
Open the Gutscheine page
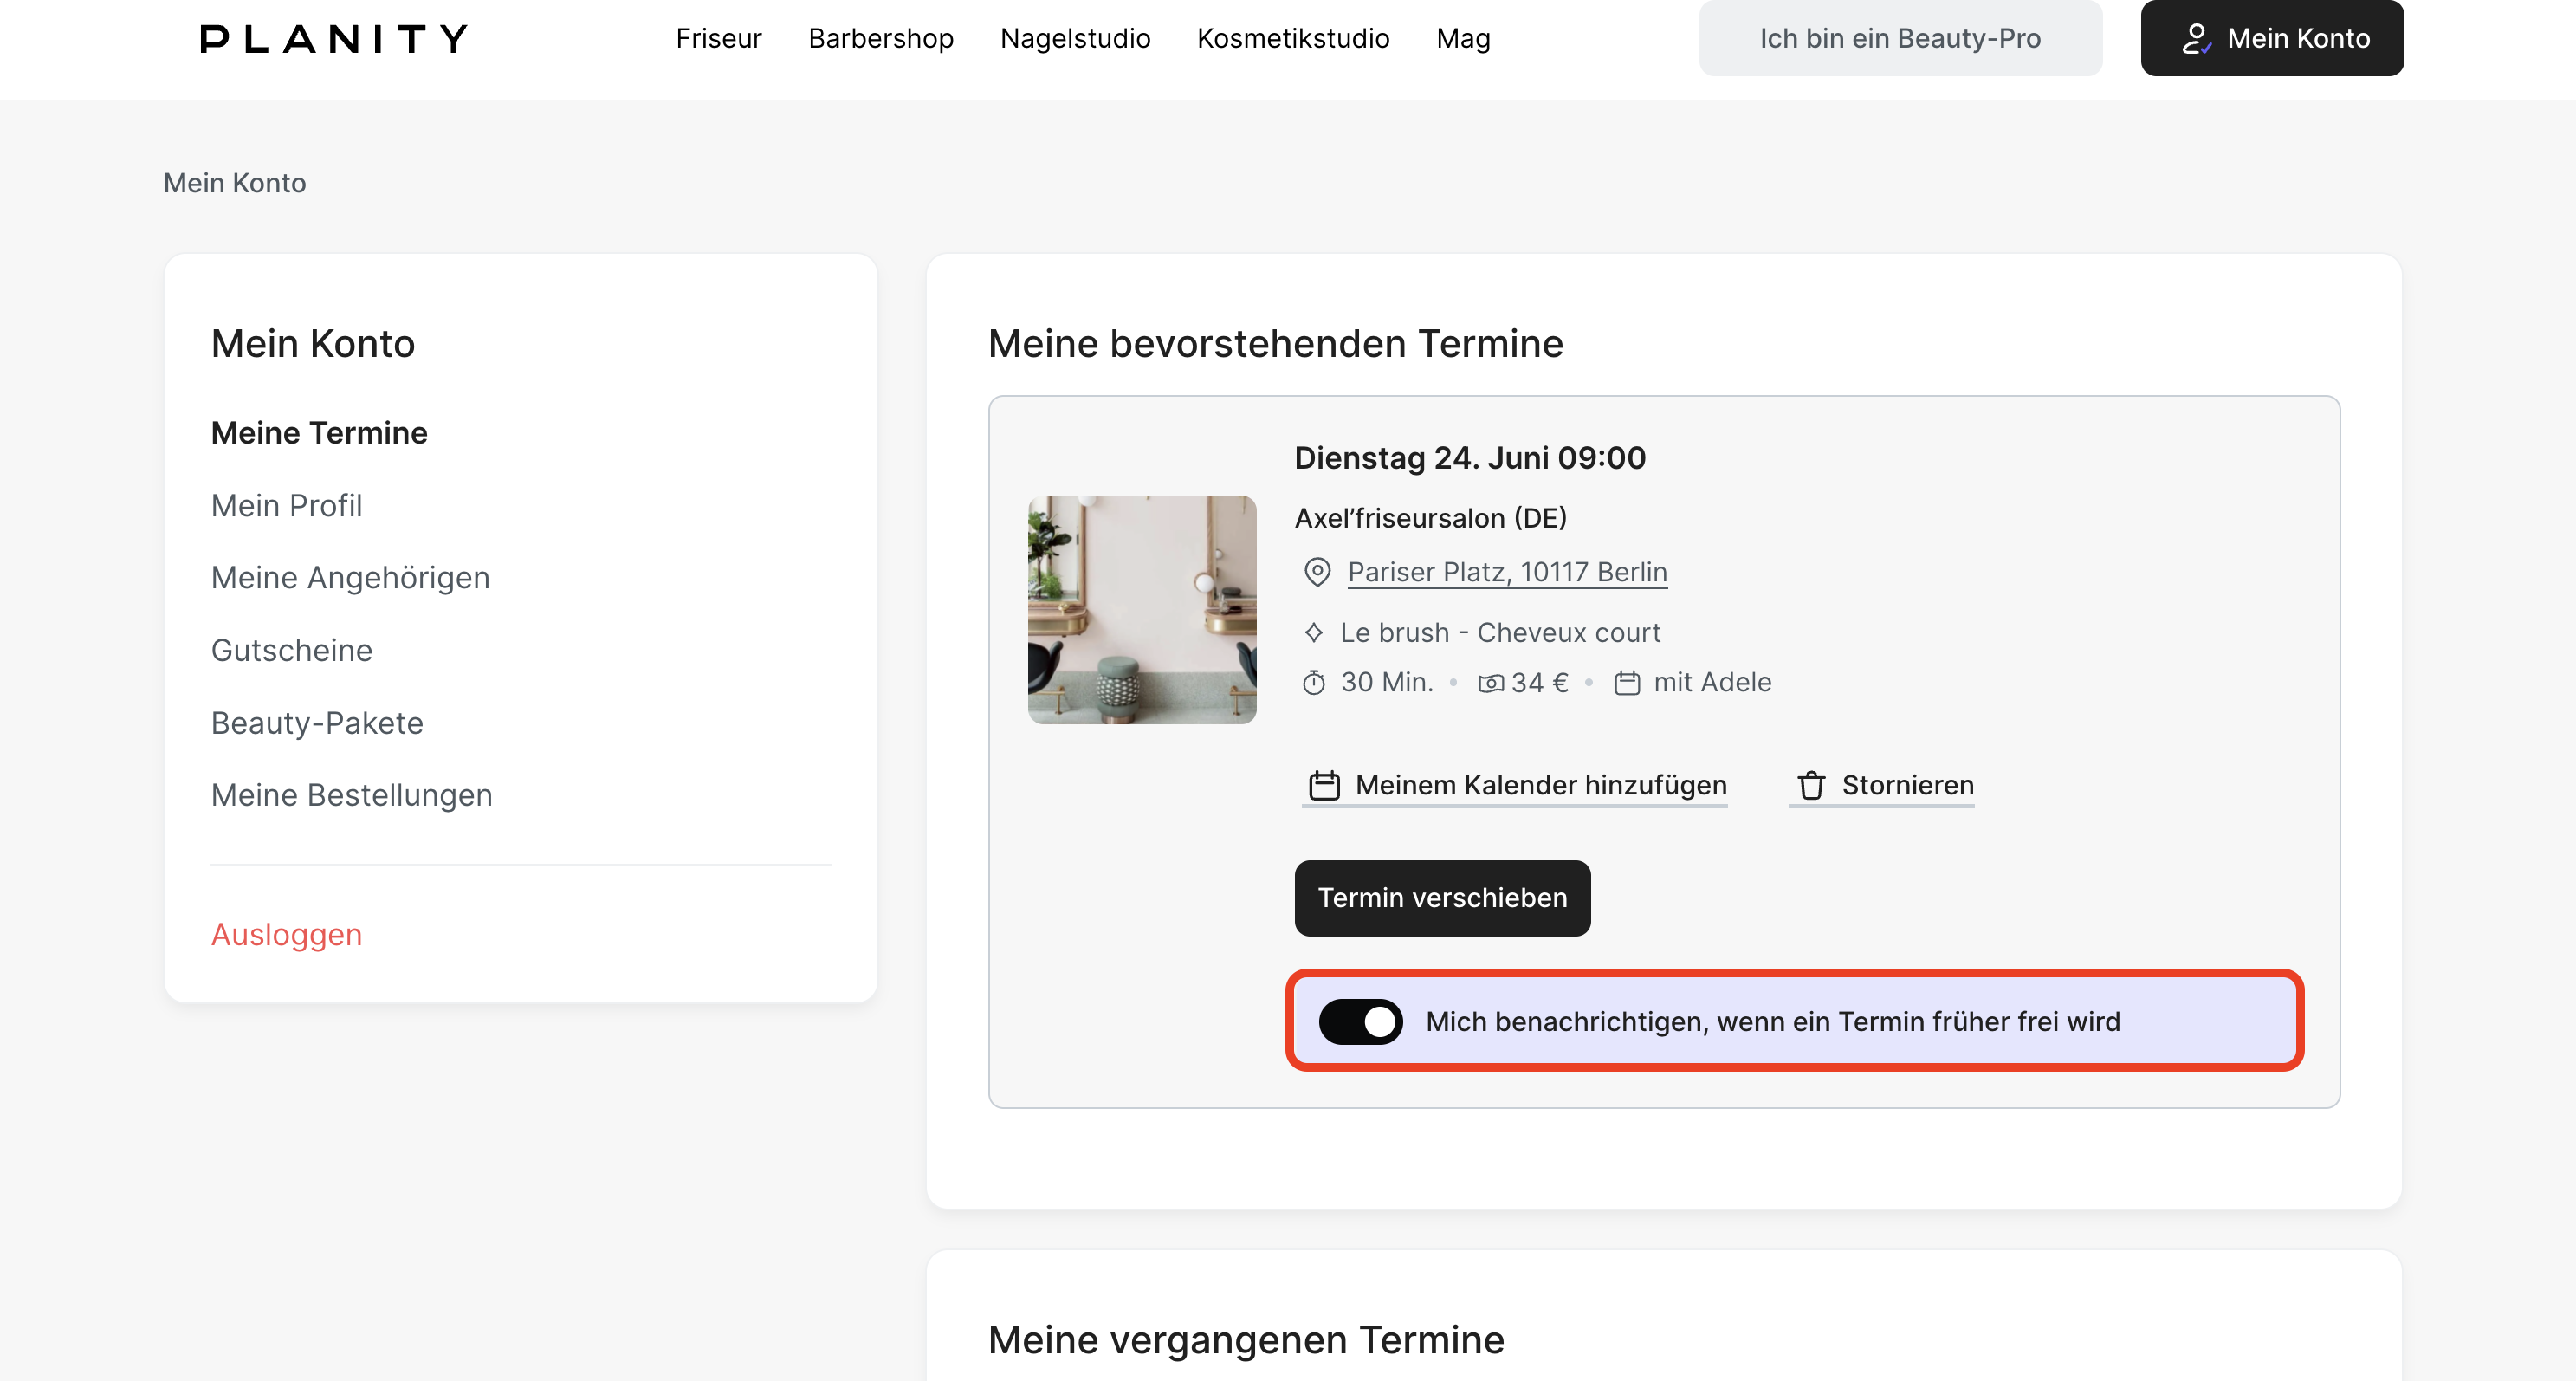click(x=291, y=651)
